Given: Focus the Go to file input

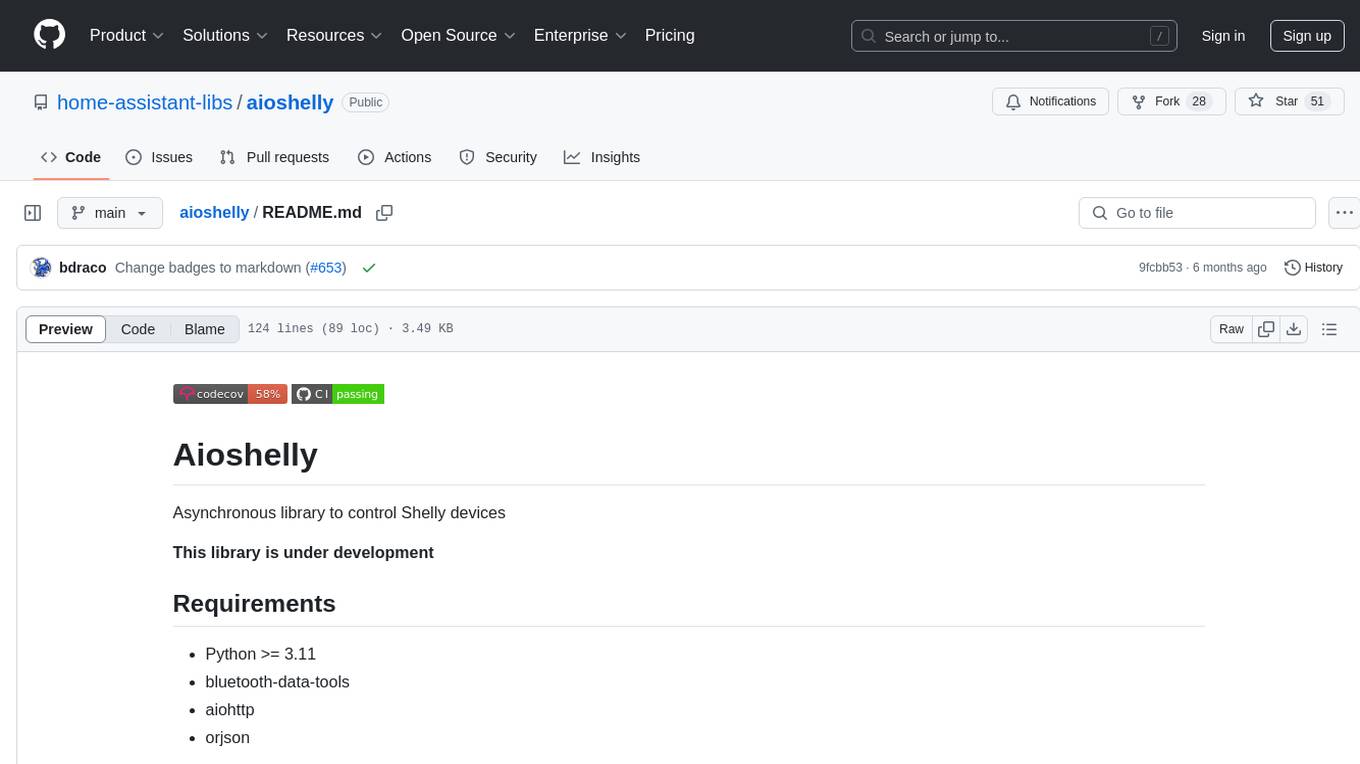Looking at the screenshot, I should (x=1197, y=213).
